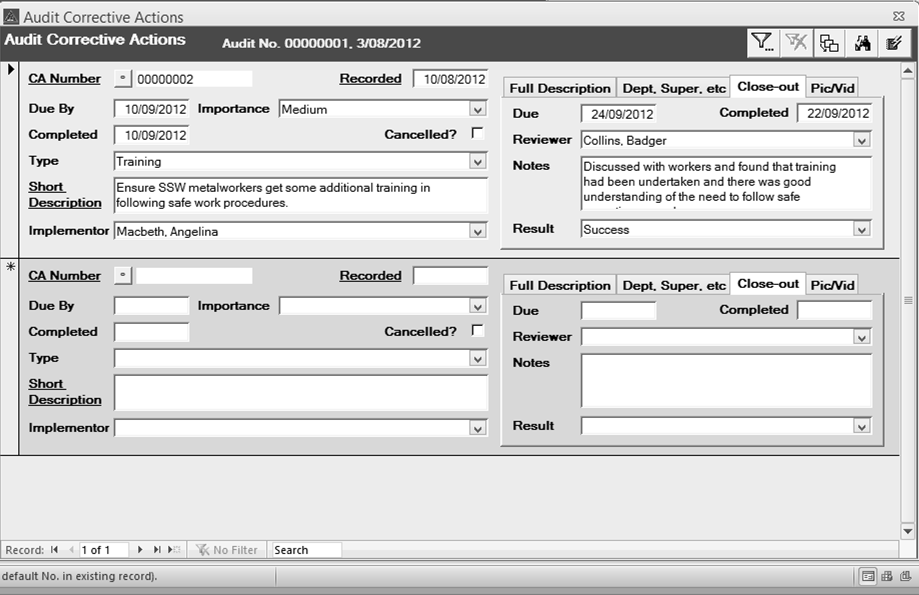919x595 pixels.
Task: Click Short Description label in new record
Action: click(x=64, y=392)
